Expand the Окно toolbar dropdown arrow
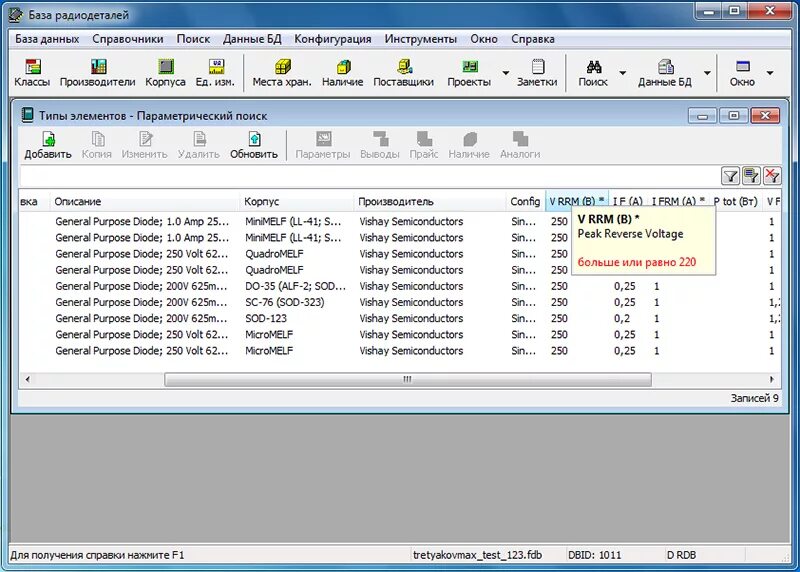800x572 pixels. coord(770,73)
